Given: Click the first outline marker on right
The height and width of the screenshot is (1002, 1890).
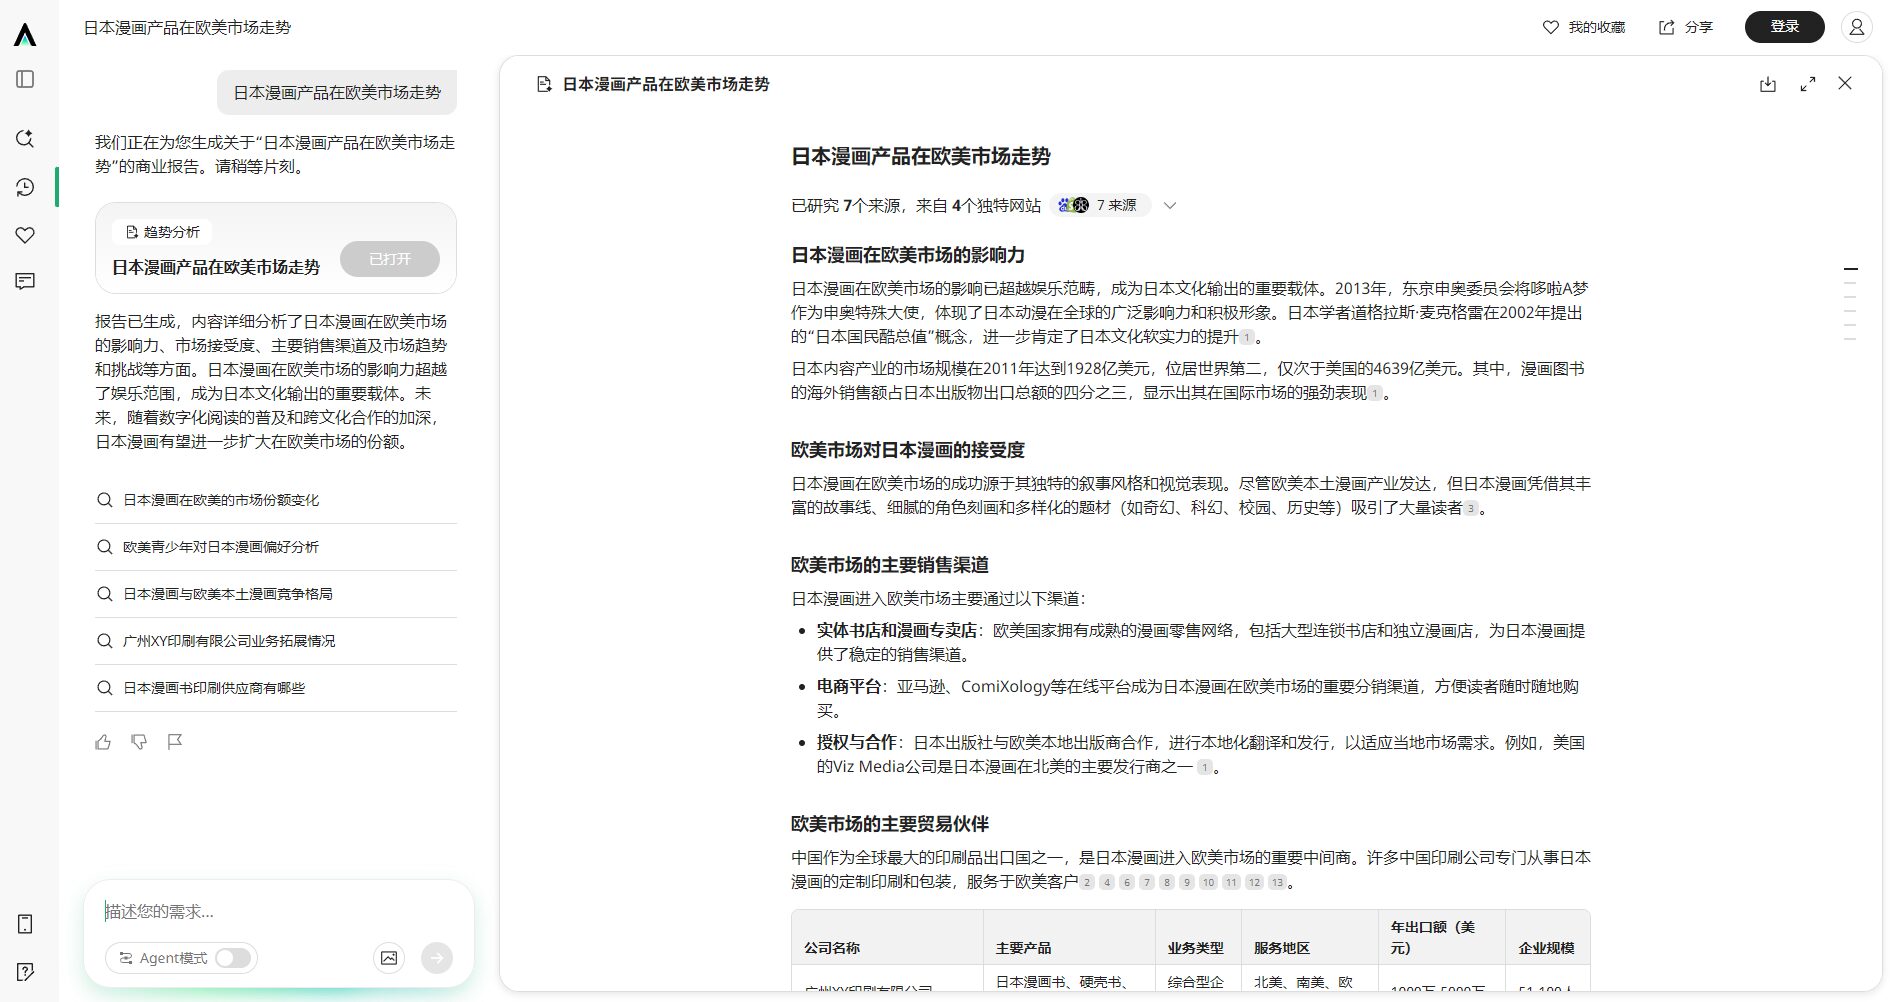Looking at the screenshot, I should tap(1851, 269).
